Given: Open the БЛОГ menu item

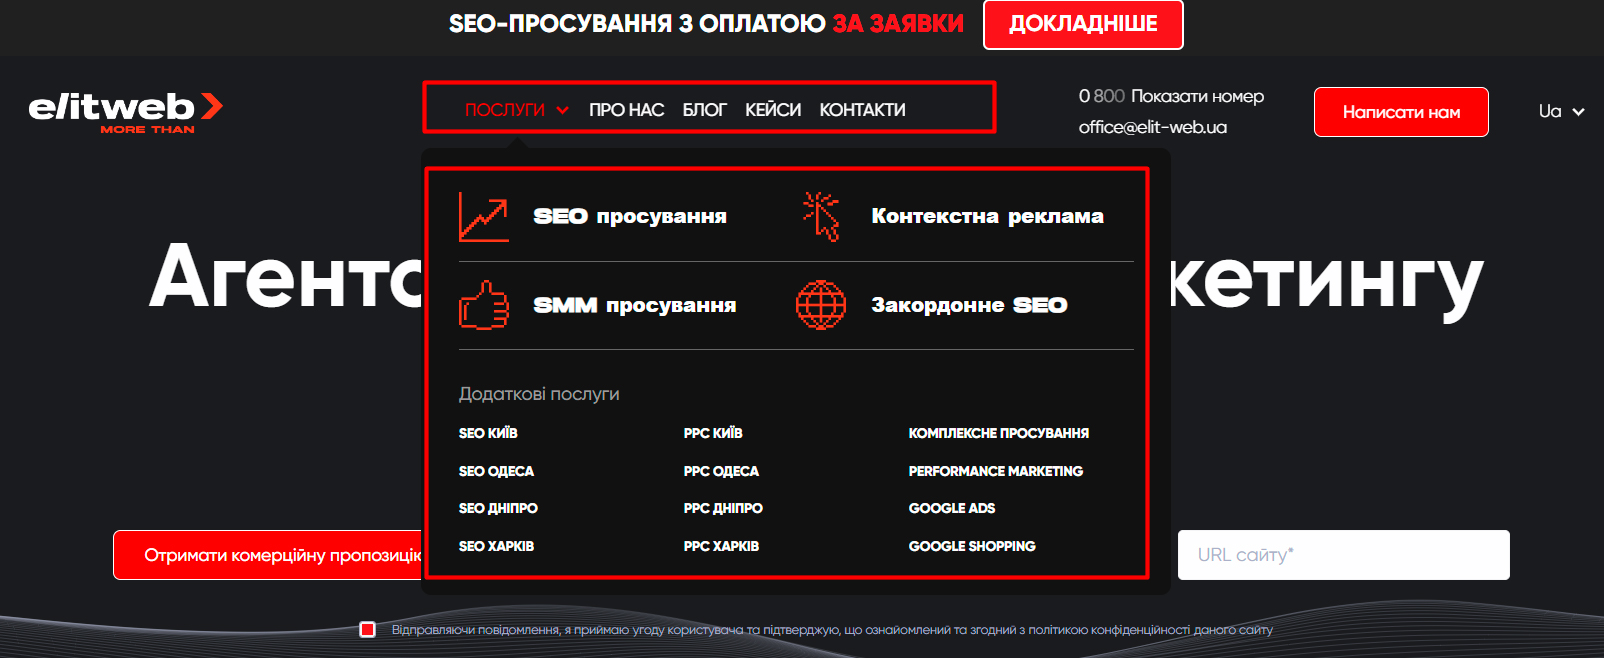Looking at the screenshot, I should pyautogui.click(x=704, y=110).
